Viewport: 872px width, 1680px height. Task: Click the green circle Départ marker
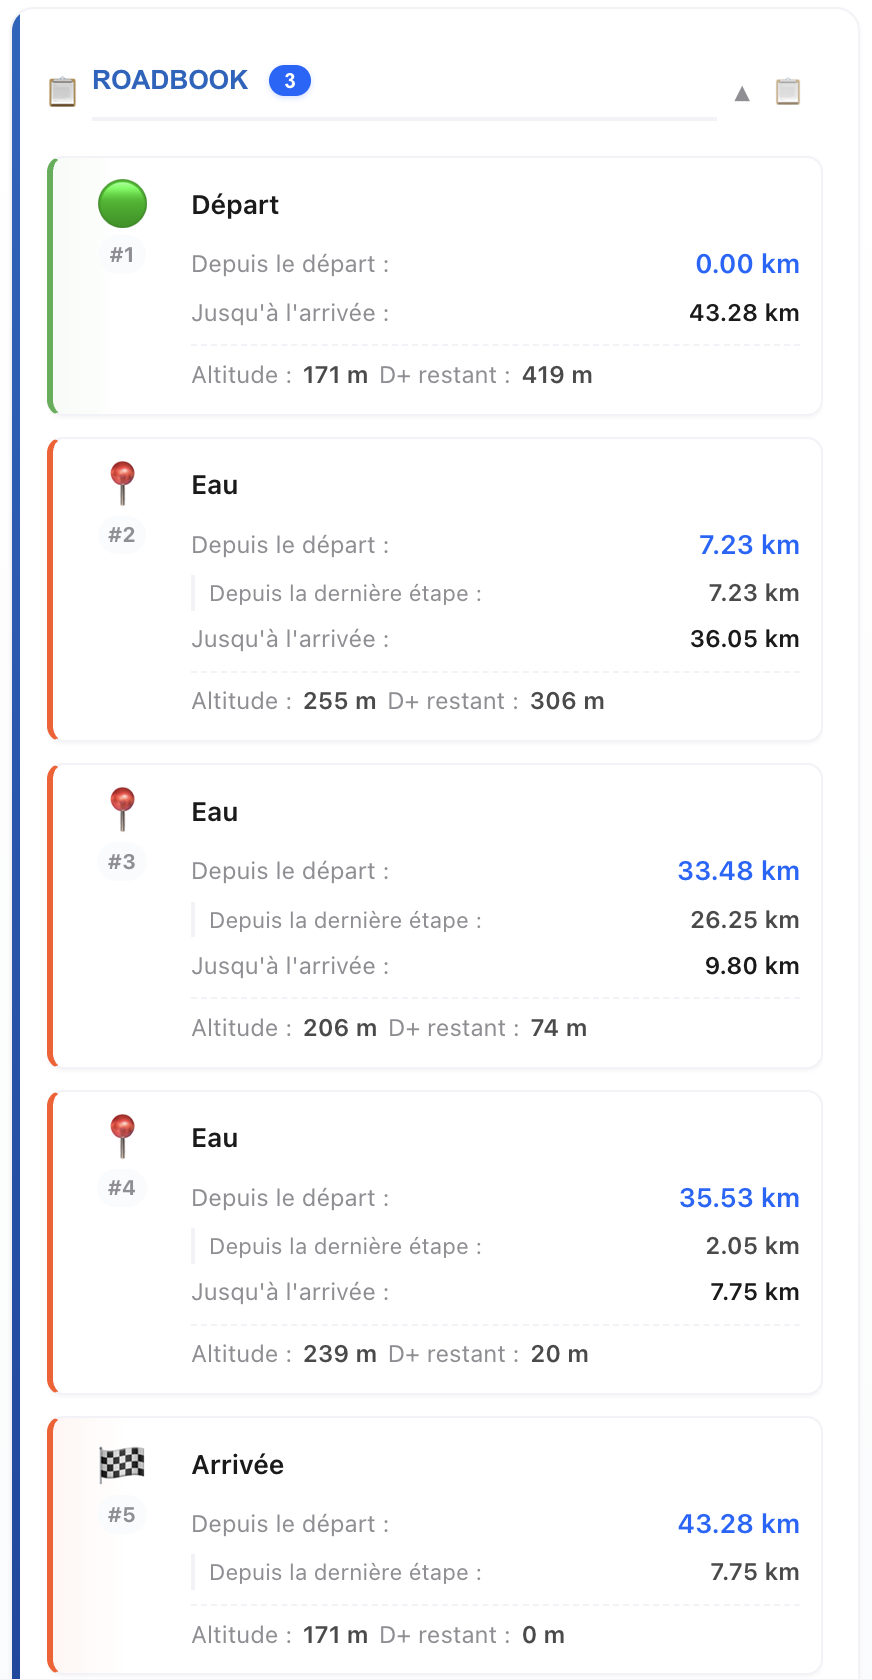122,204
